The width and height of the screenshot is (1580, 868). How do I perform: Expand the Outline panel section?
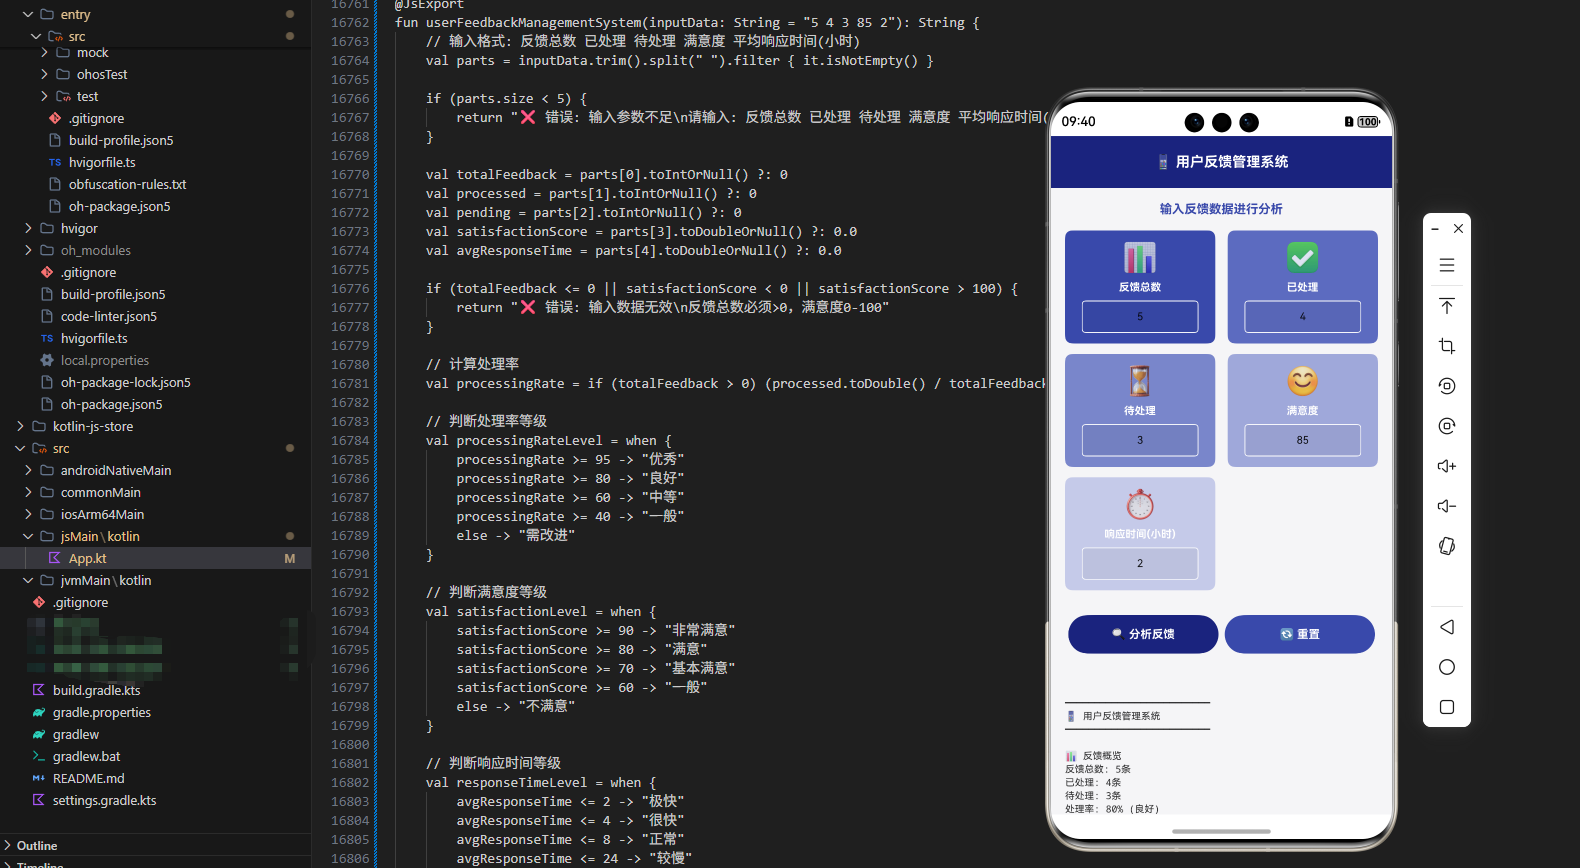(8, 845)
